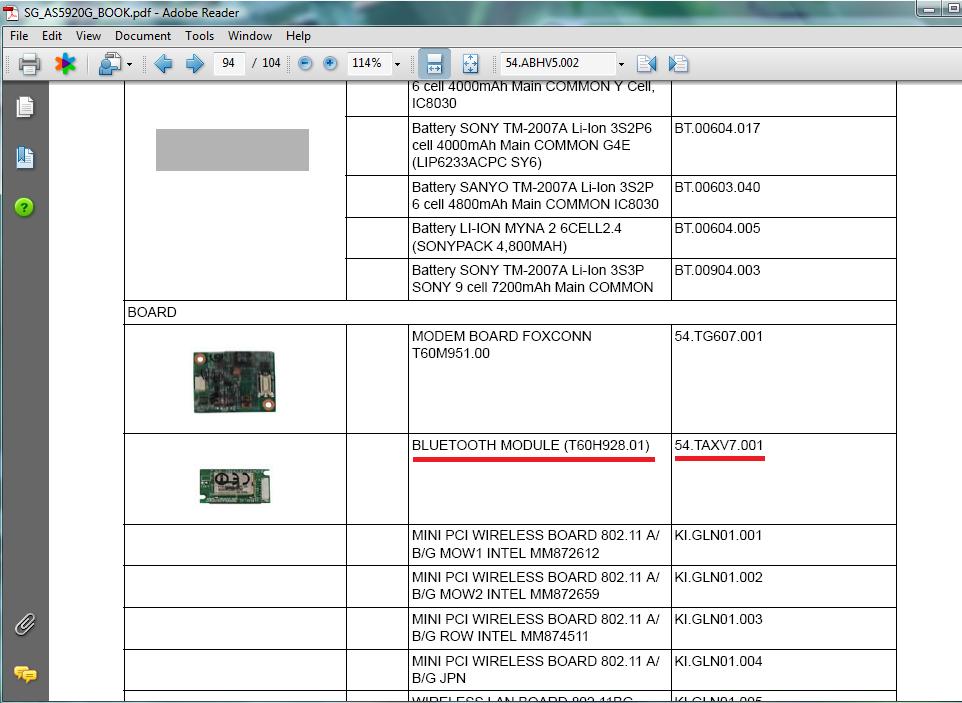Click the wireless board ROW INTEL MM874511 description
This screenshot has height=703, width=962.
point(536,628)
